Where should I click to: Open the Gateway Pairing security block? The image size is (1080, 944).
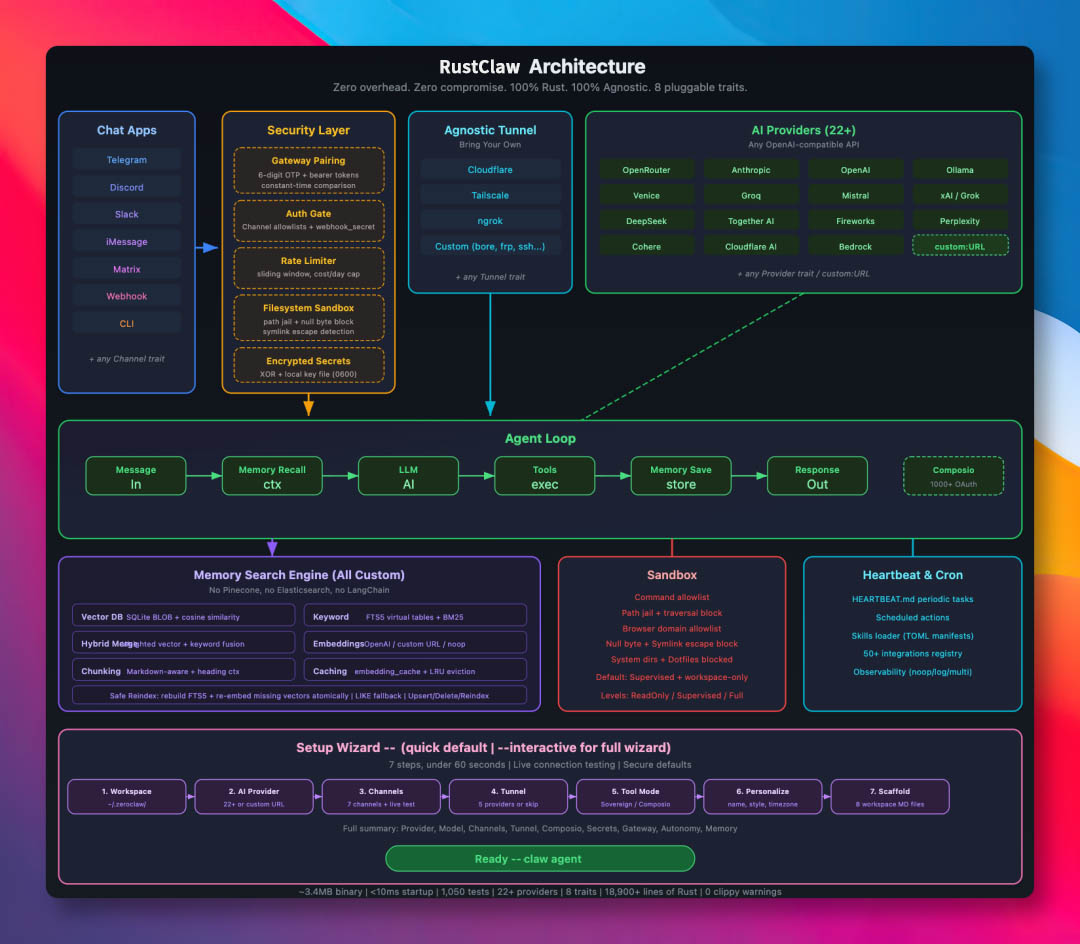coord(308,172)
